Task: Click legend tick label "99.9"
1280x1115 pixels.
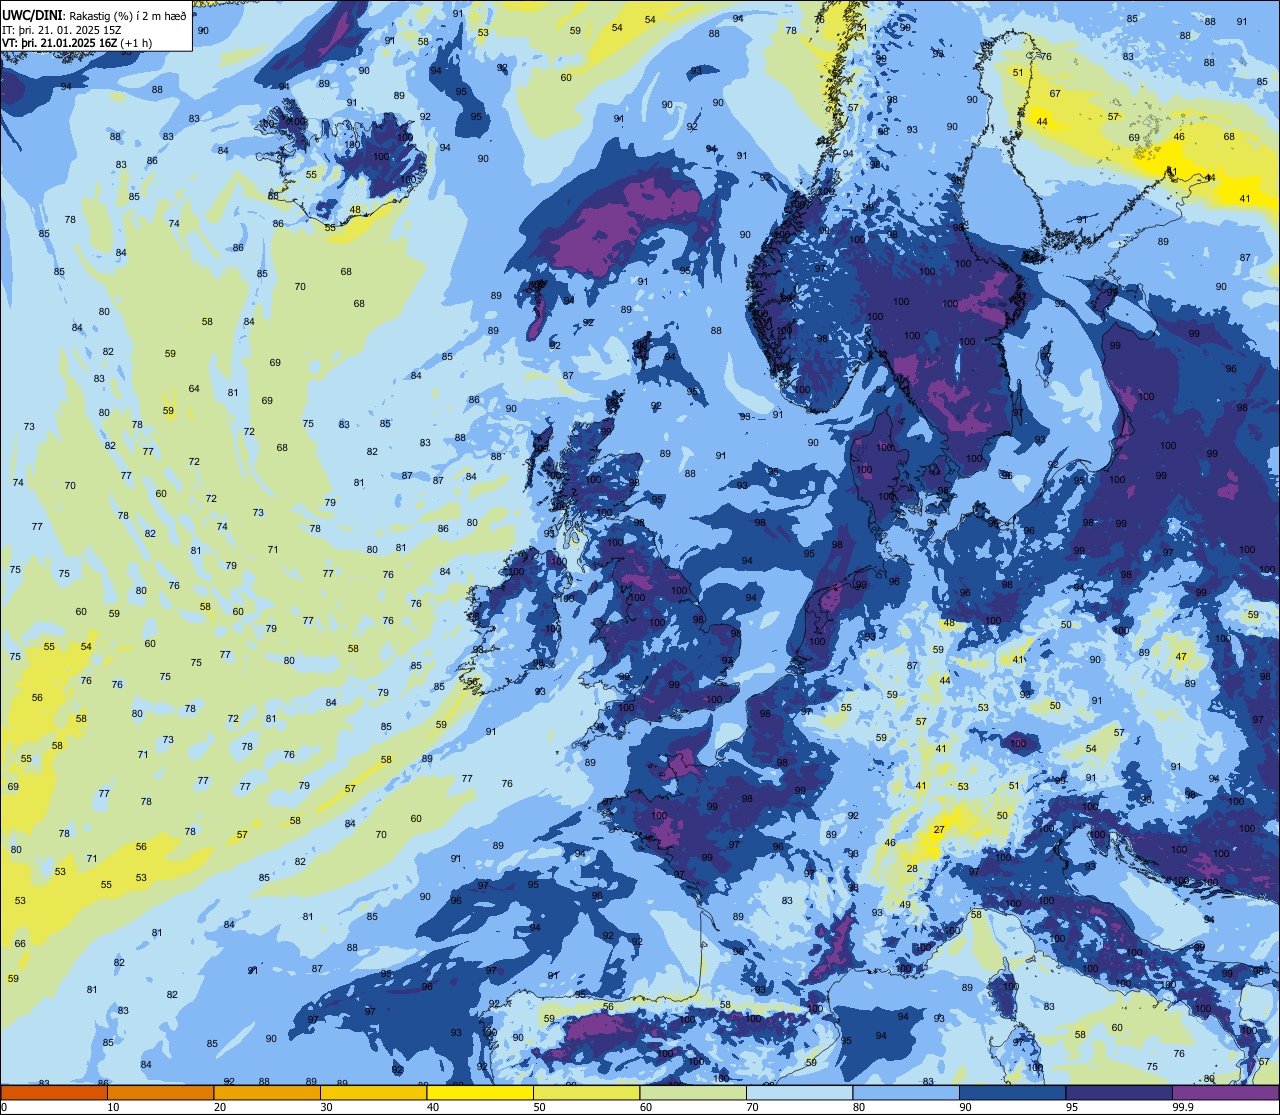Action: click(x=1183, y=1107)
